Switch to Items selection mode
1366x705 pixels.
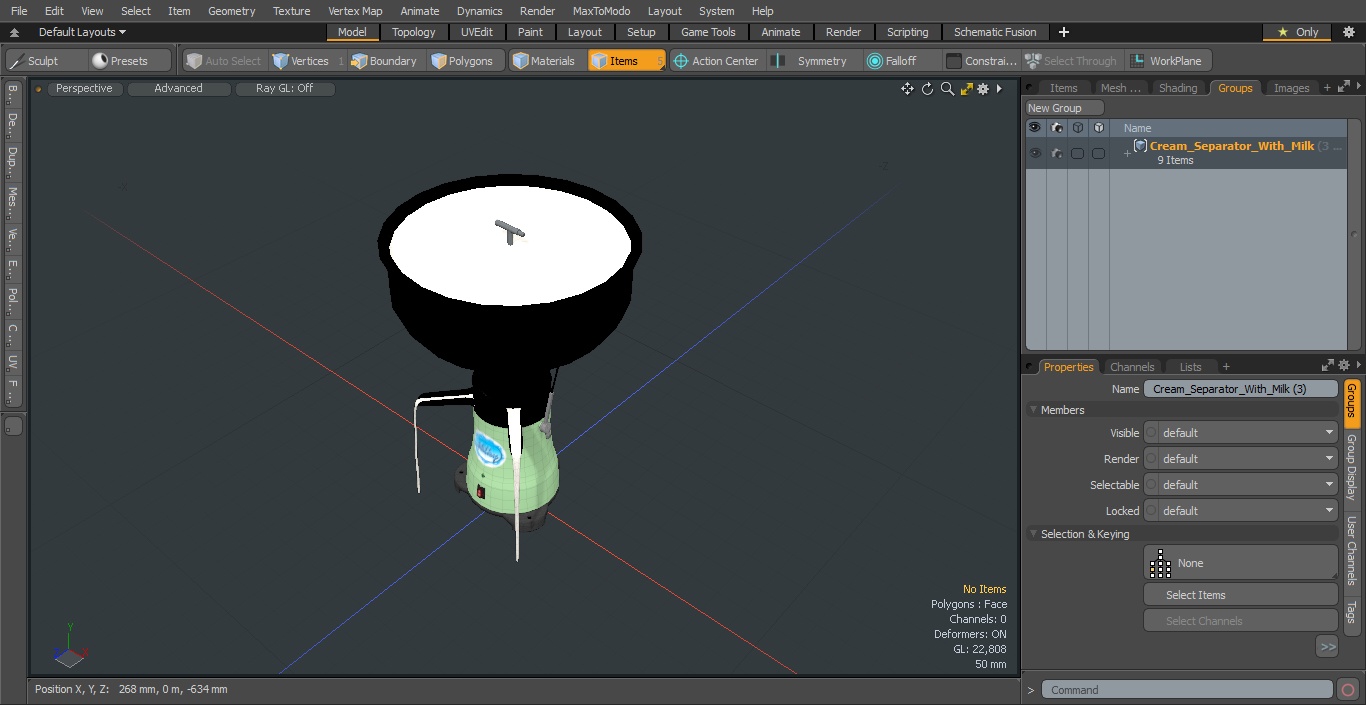626,61
